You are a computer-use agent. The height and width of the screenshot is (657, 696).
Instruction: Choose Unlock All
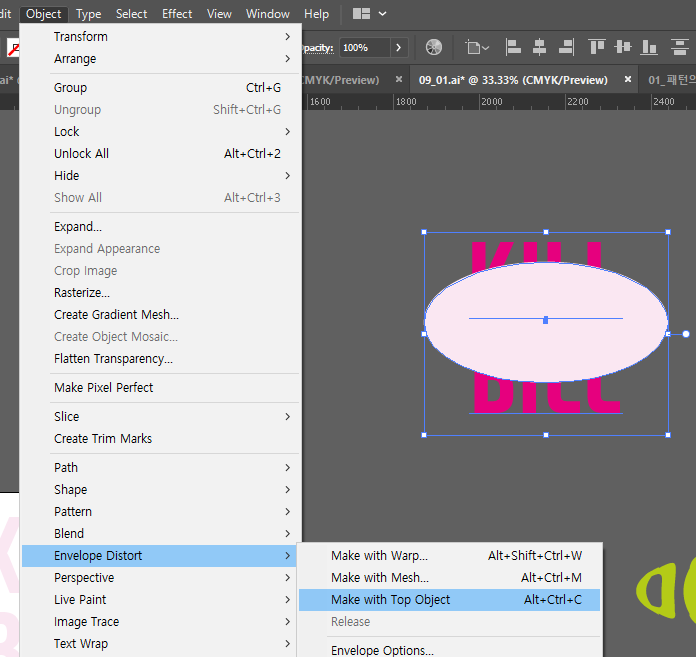(160, 154)
